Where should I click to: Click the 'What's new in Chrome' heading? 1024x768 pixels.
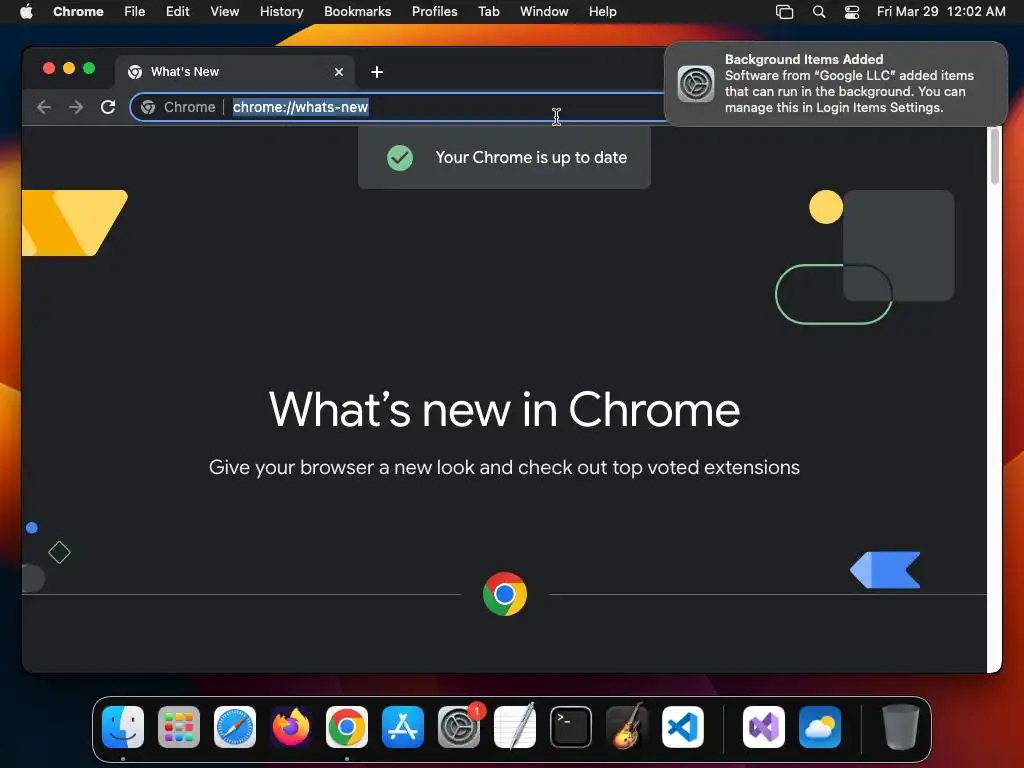504,410
